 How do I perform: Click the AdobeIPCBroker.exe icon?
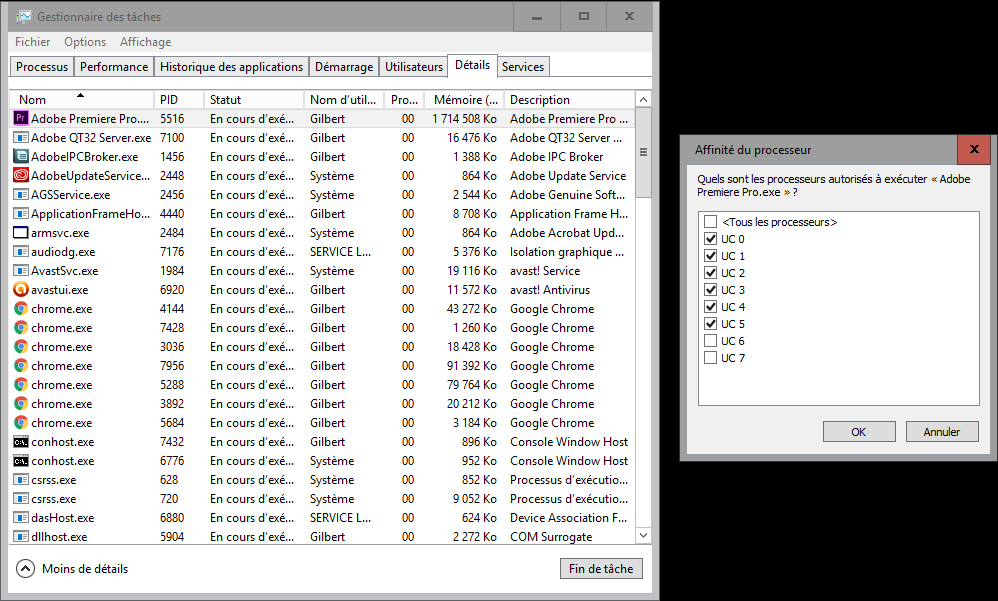pyautogui.click(x=21, y=157)
